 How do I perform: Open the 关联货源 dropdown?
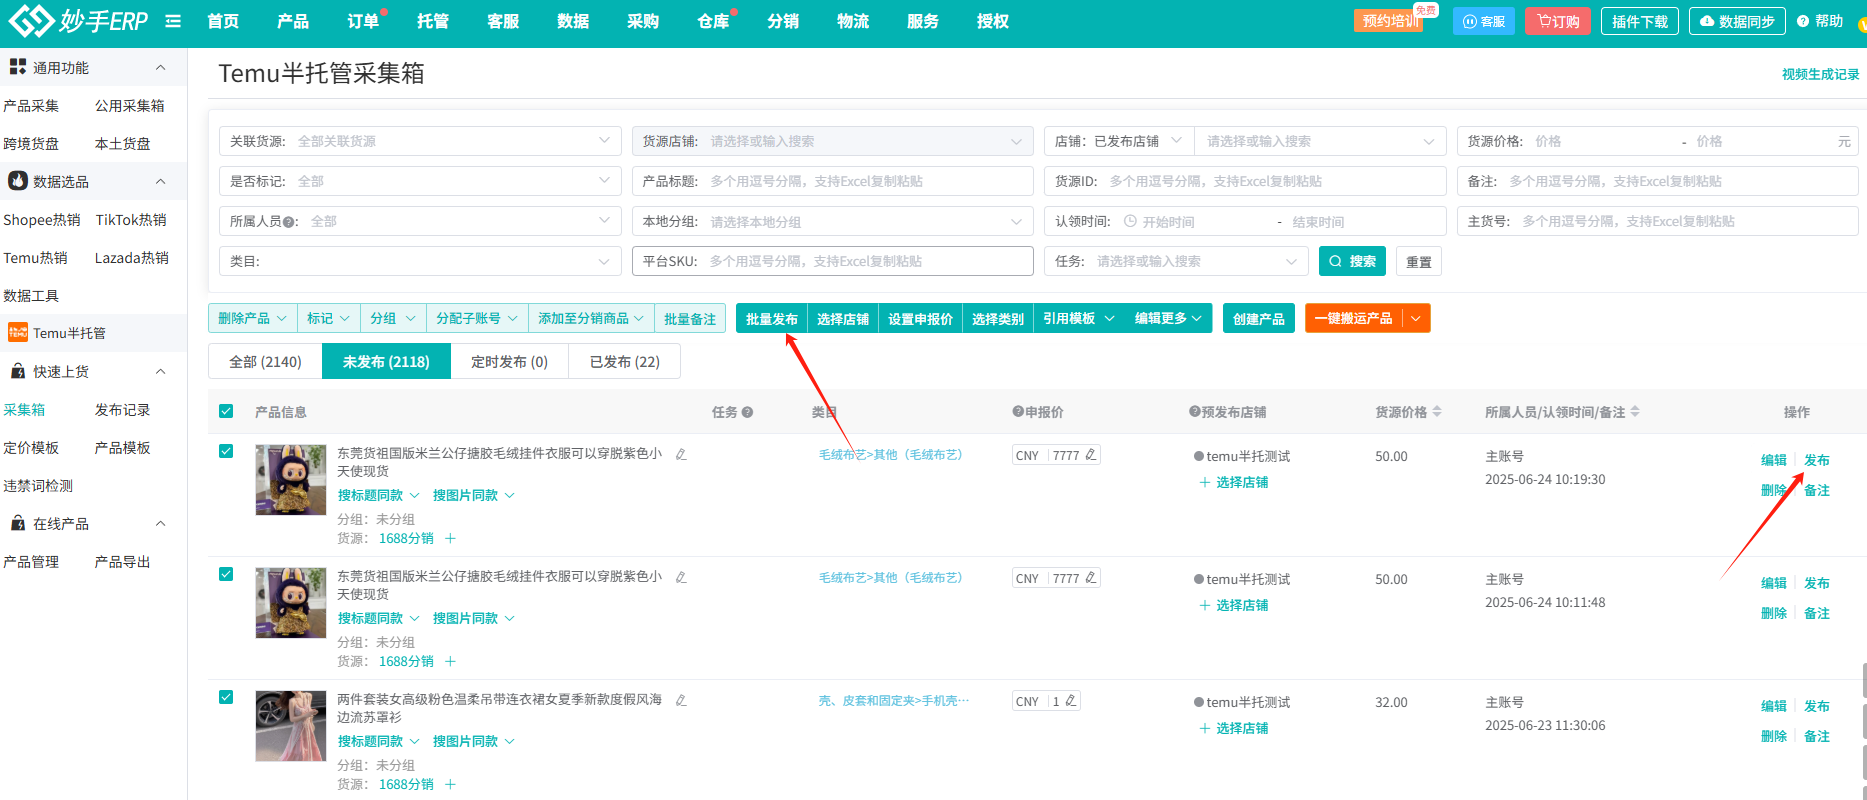[x=420, y=141]
